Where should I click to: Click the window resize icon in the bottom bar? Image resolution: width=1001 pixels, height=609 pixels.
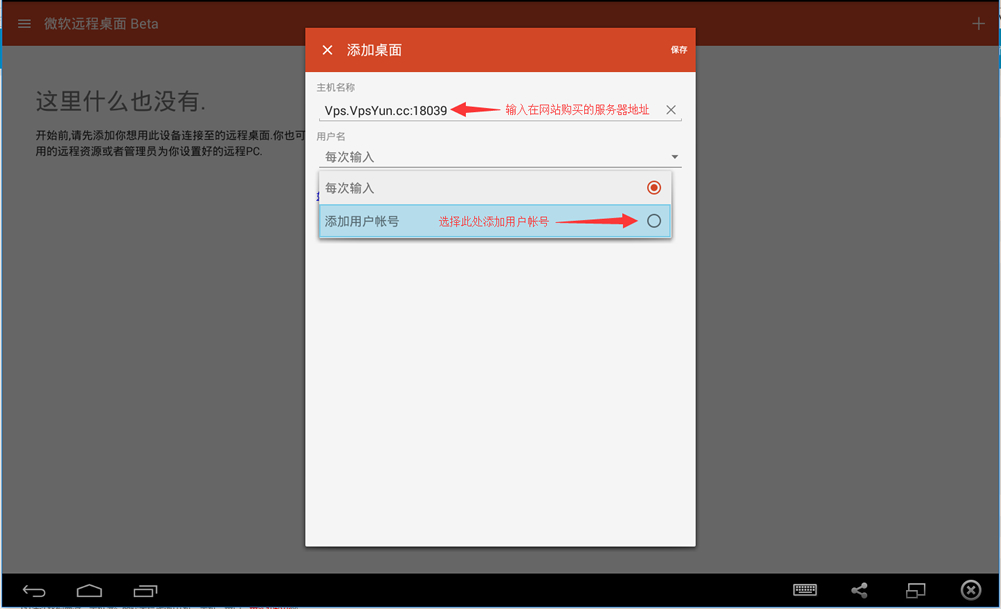click(915, 590)
